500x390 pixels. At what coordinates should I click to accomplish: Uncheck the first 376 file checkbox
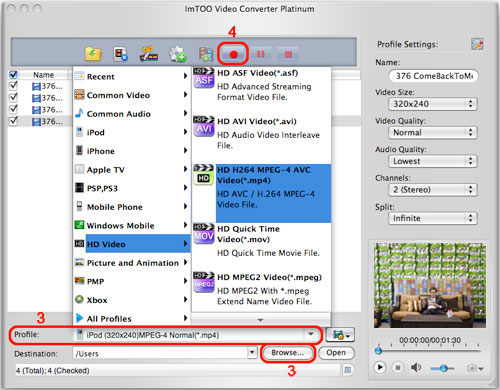click(x=13, y=86)
